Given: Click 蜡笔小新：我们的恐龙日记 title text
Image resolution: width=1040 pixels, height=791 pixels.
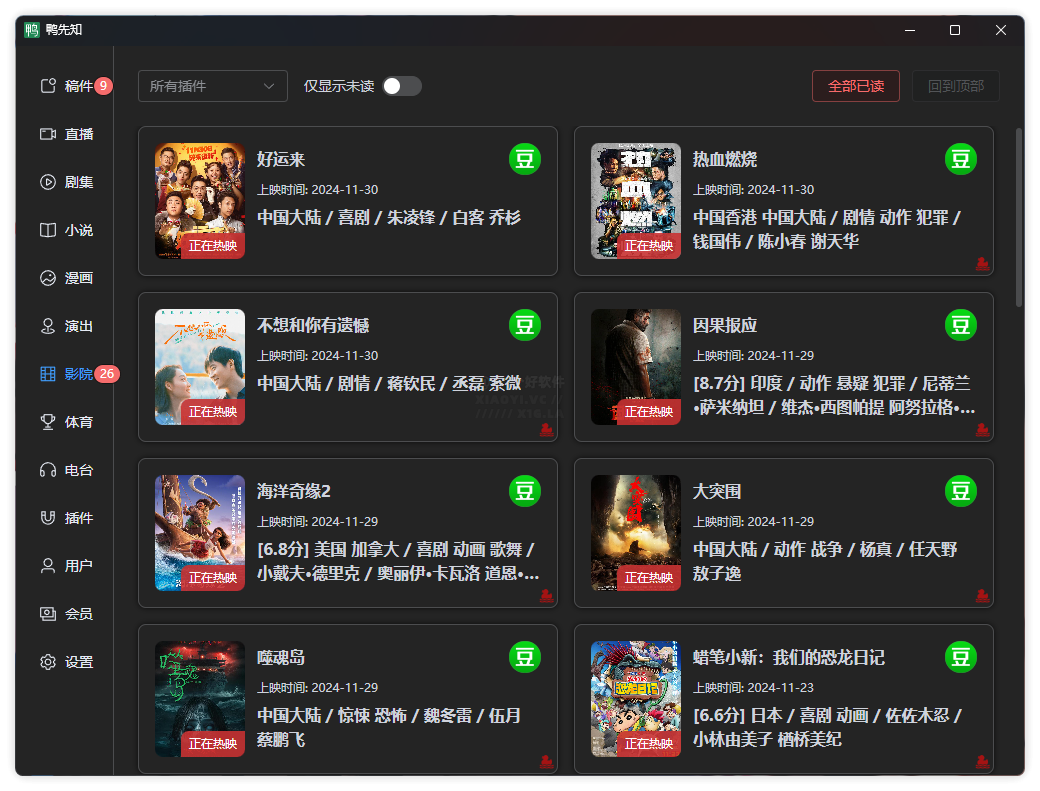Looking at the screenshot, I should pos(789,657).
